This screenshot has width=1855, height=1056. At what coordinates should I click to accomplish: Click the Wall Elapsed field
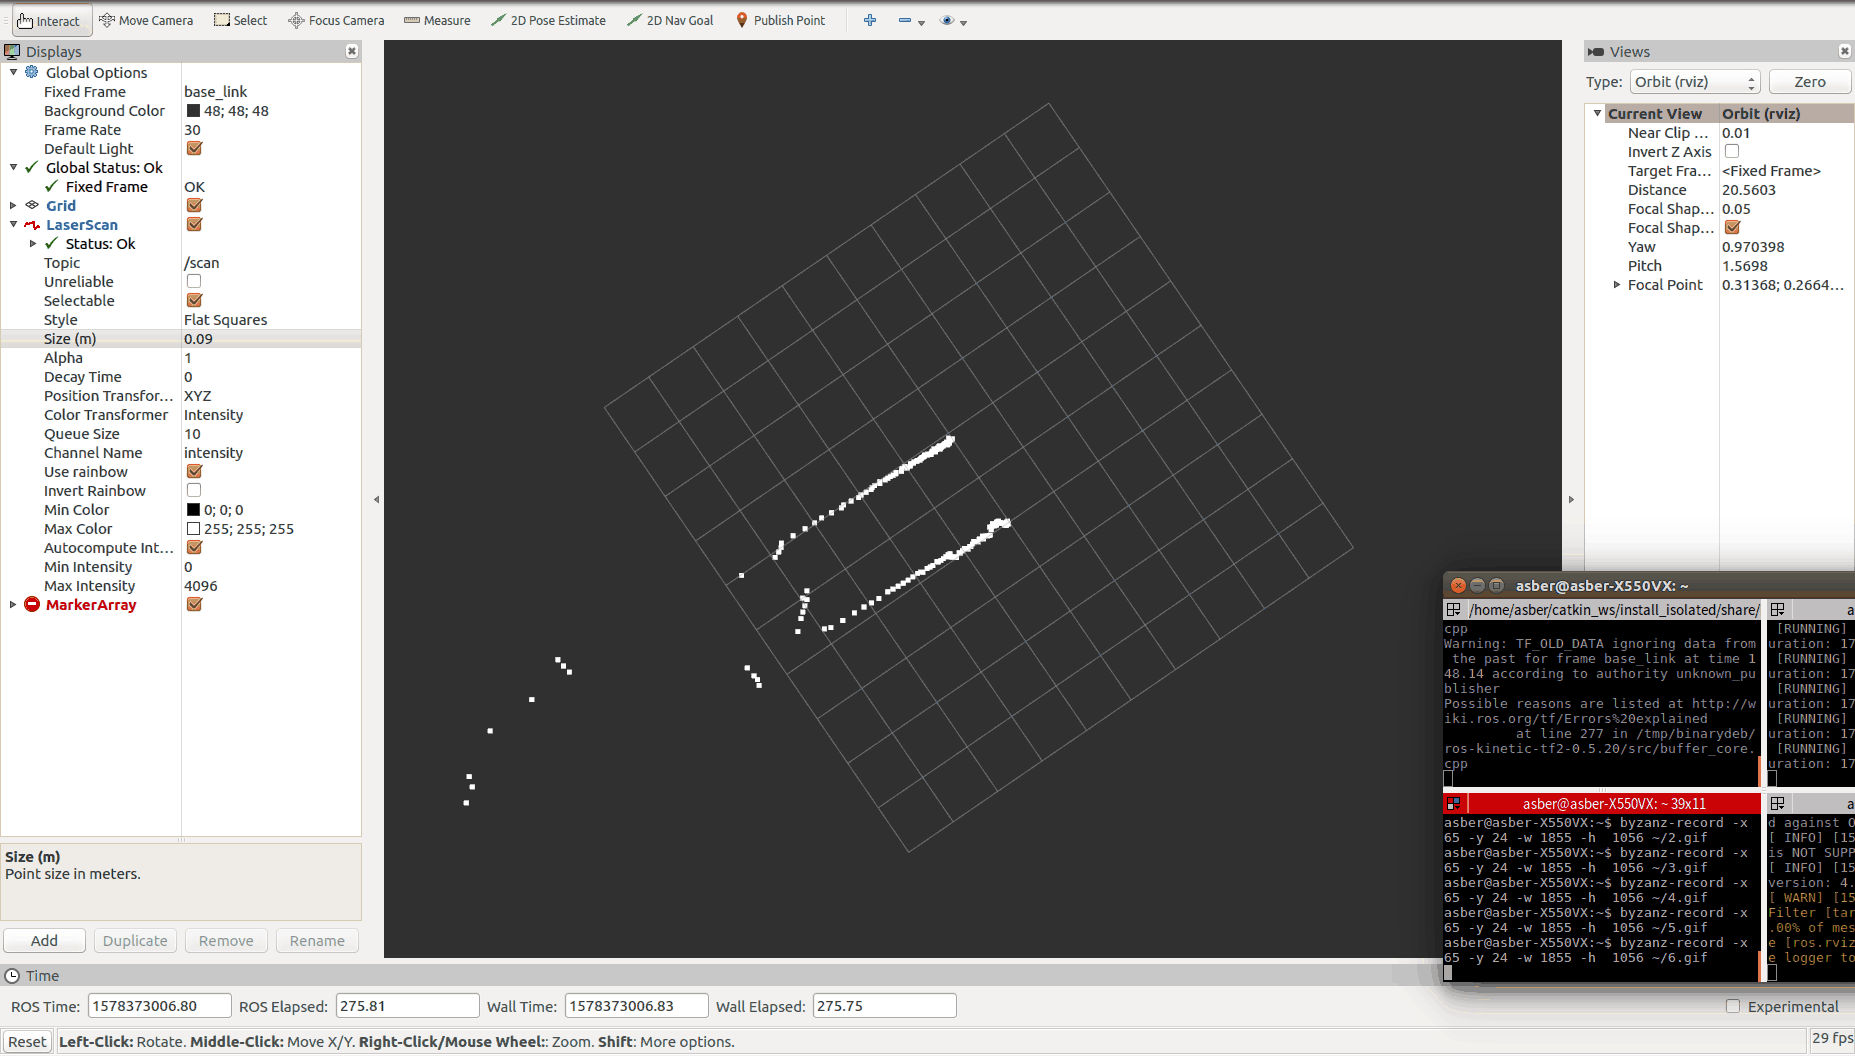point(885,1006)
